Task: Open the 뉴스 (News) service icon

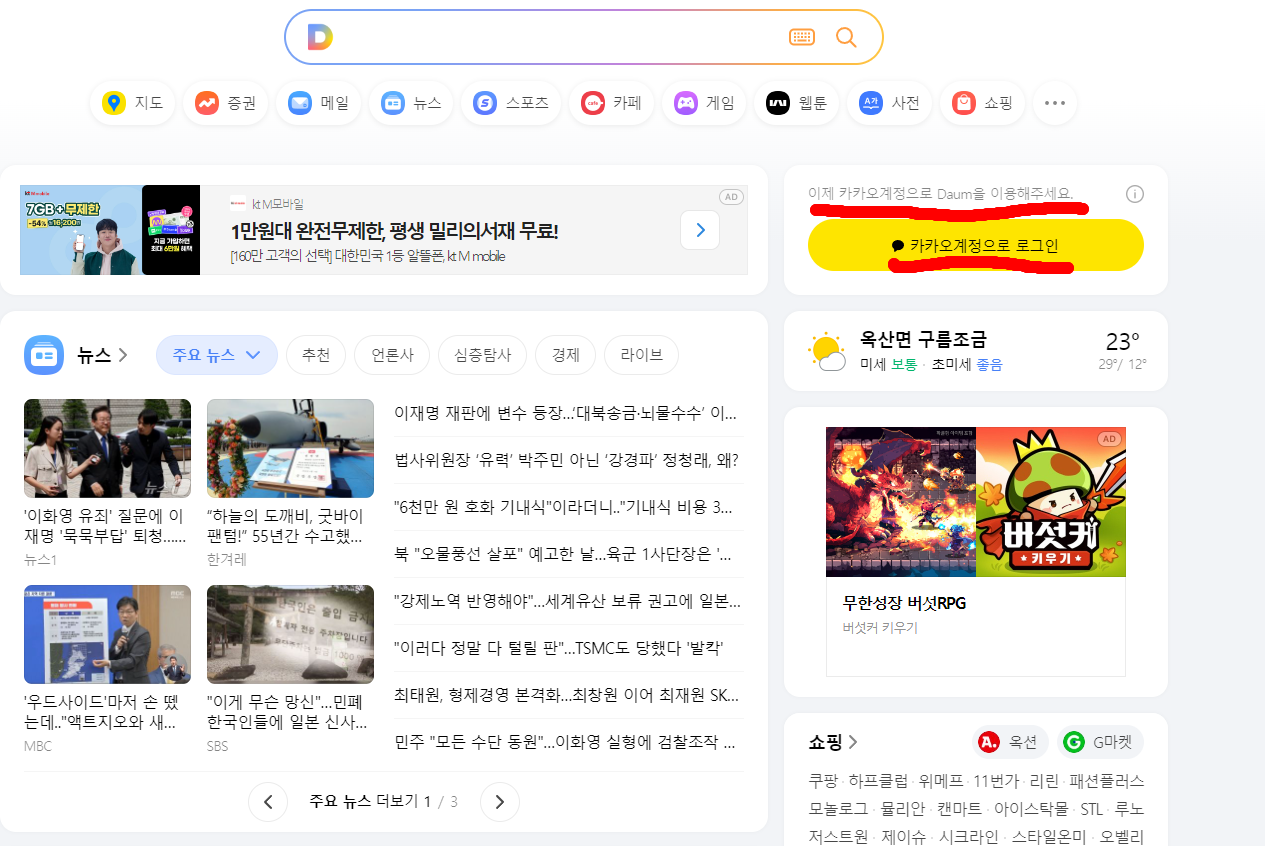Action: [x=410, y=102]
